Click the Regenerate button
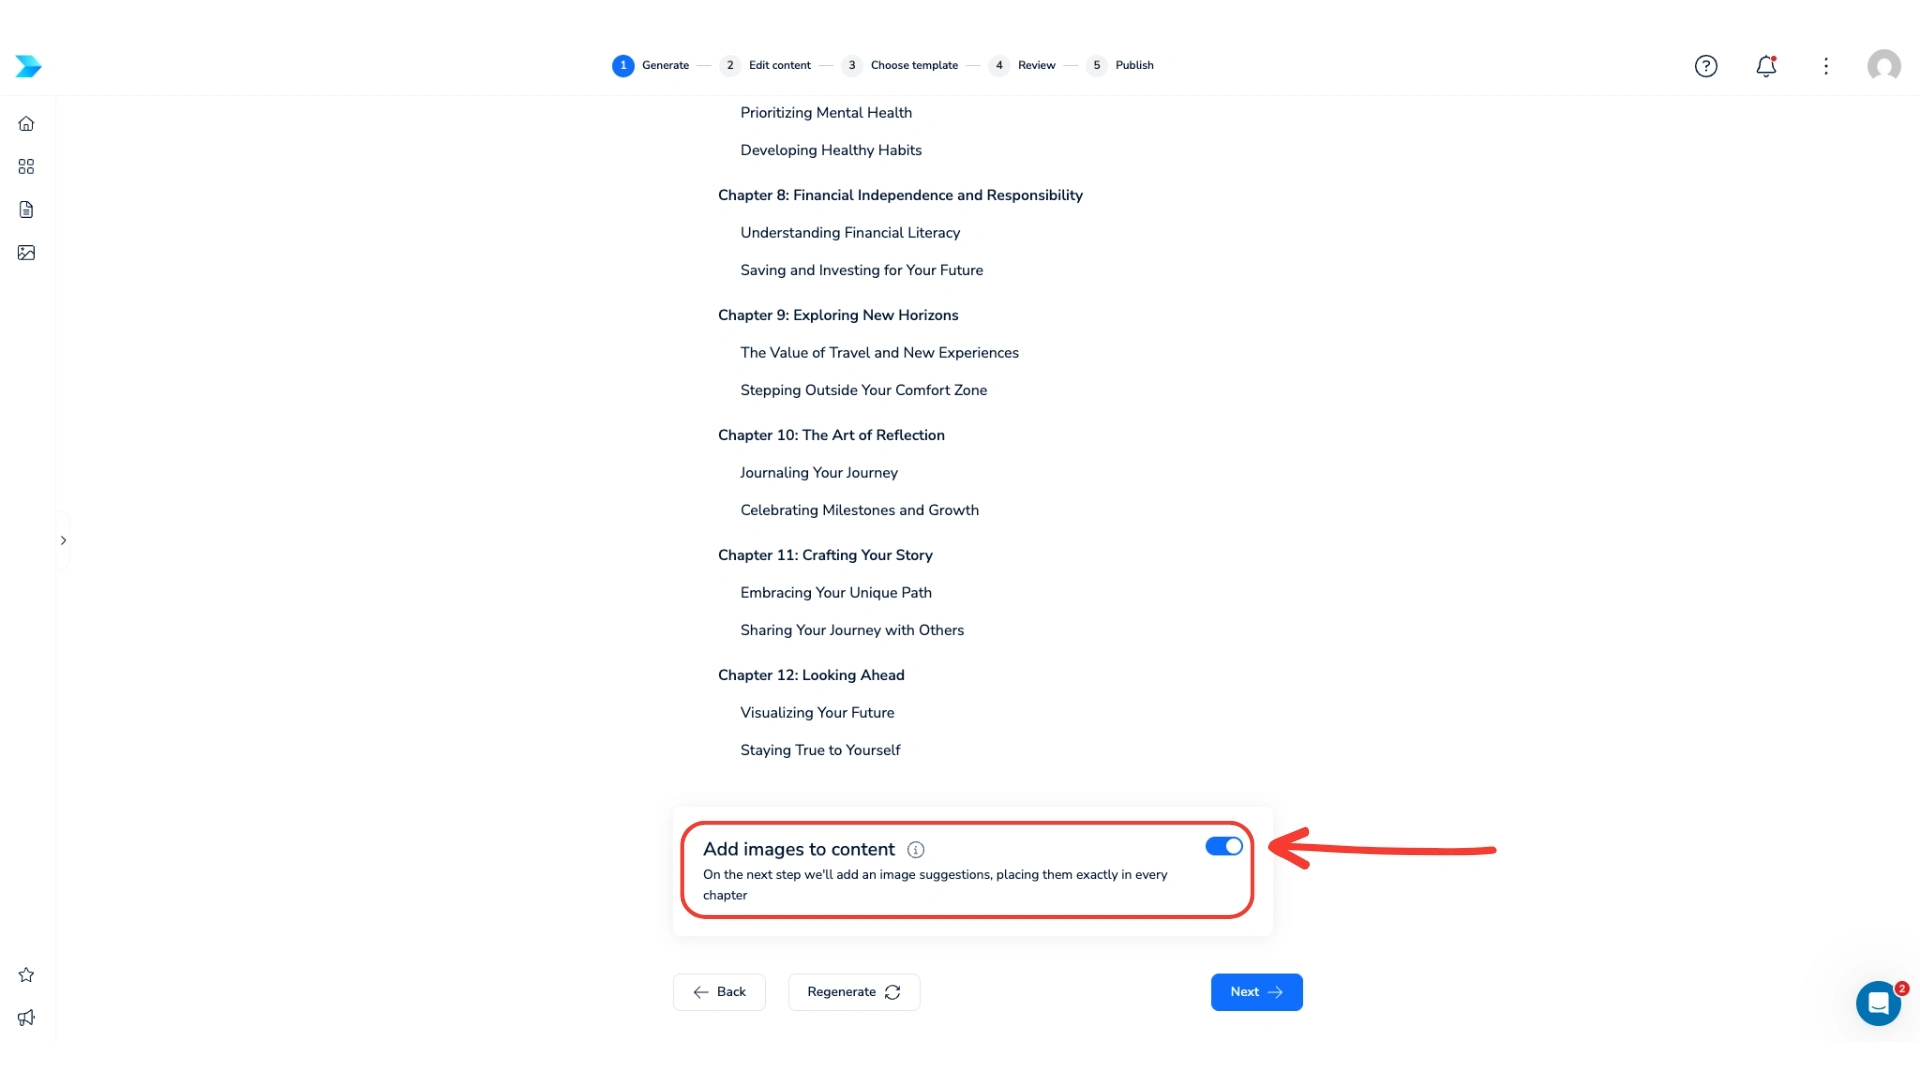The width and height of the screenshot is (1920, 1080). coord(853,992)
